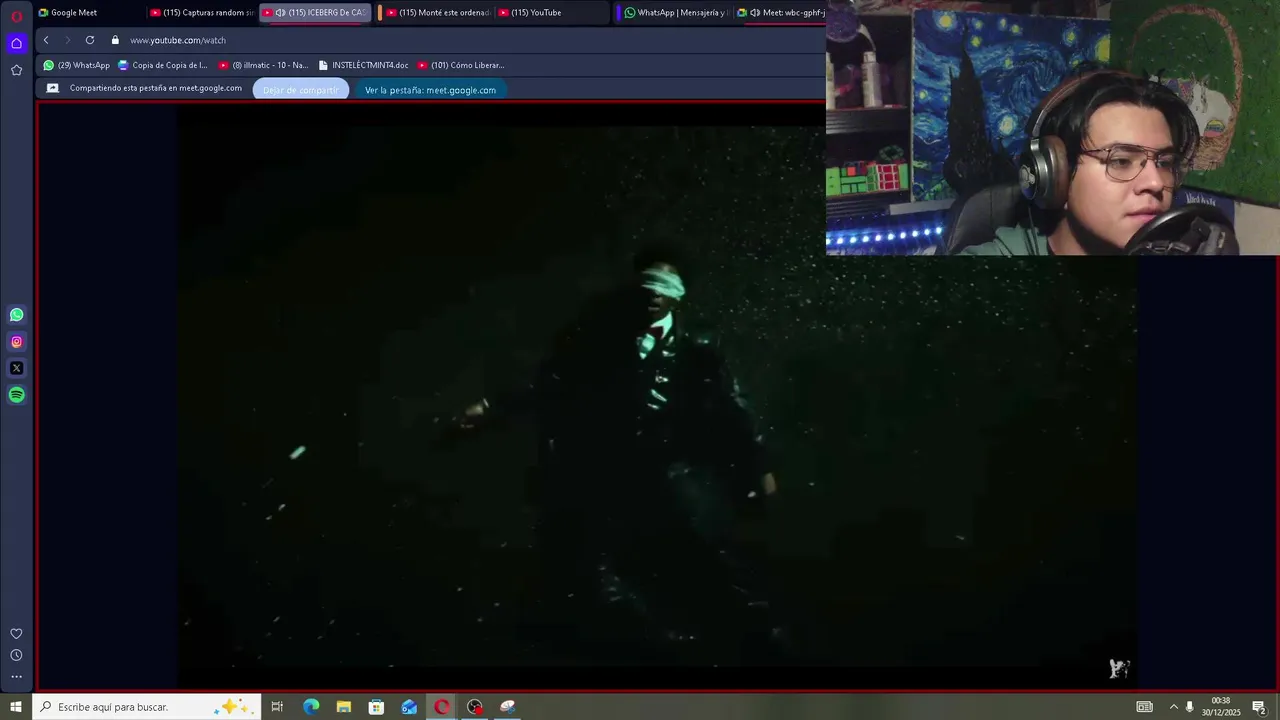1280x720 pixels.
Task: Switch to WhatsApp Mensajería tab
Action: click(675, 13)
